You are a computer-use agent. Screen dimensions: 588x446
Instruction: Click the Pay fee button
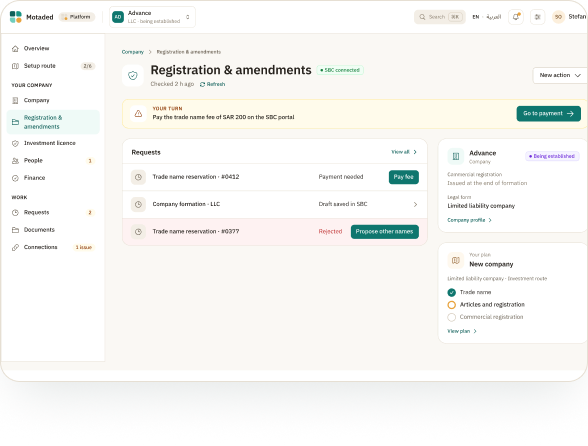[404, 177]
